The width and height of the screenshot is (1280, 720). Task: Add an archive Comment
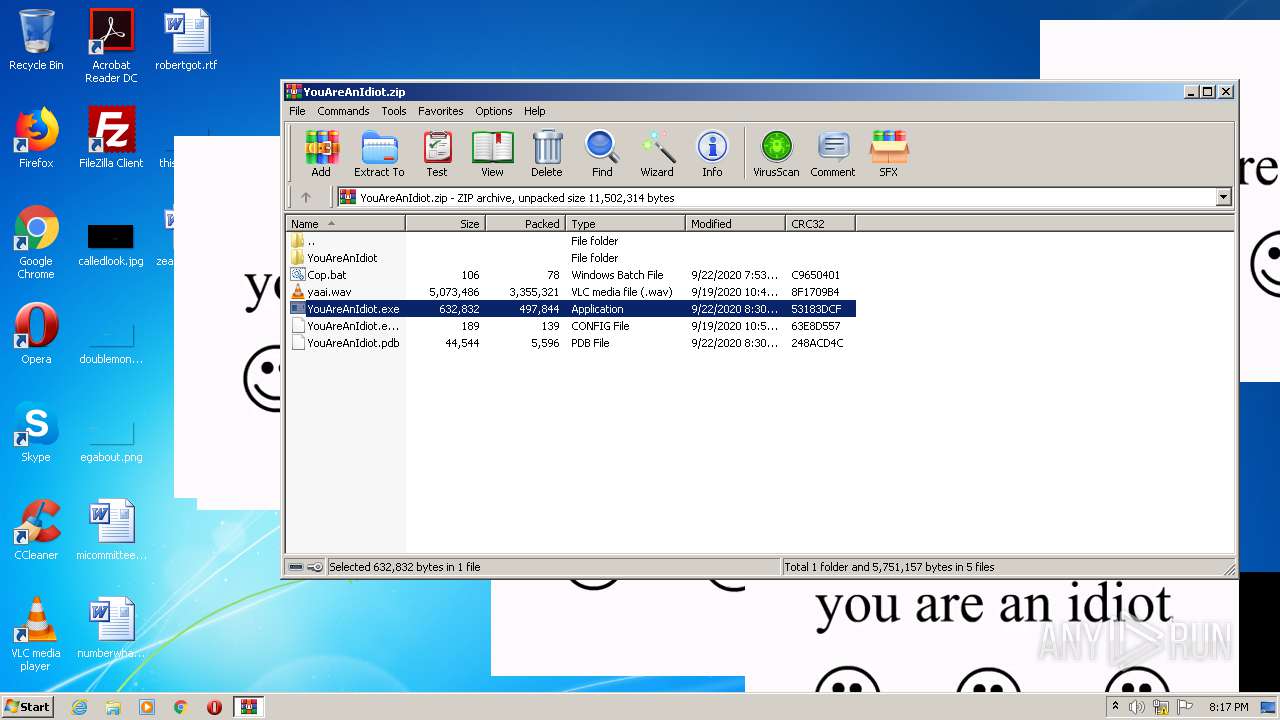[833, 154]
